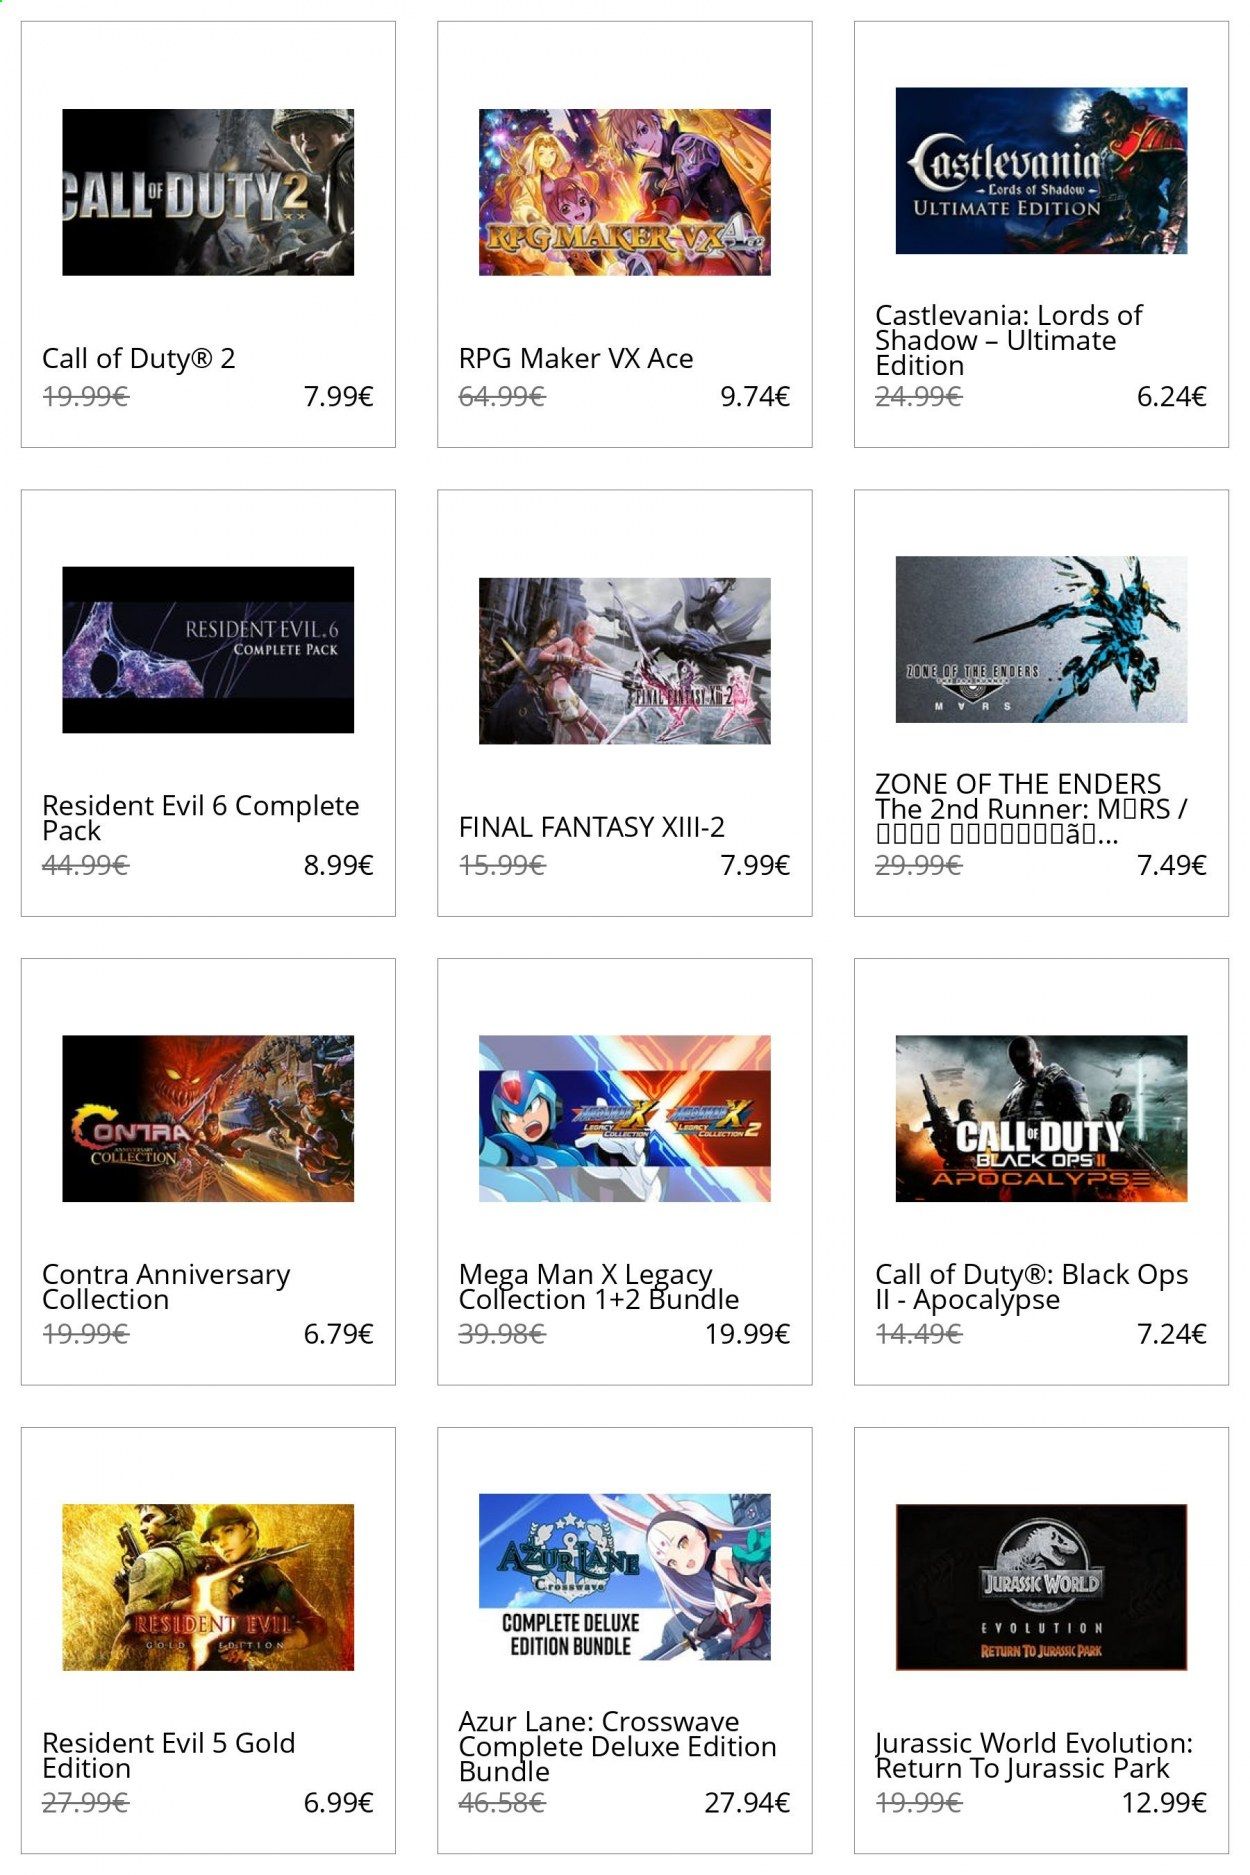1250x1875 pixels.
Task: Open the Call of Duty 2 cover image
Action: click(208, 192)
